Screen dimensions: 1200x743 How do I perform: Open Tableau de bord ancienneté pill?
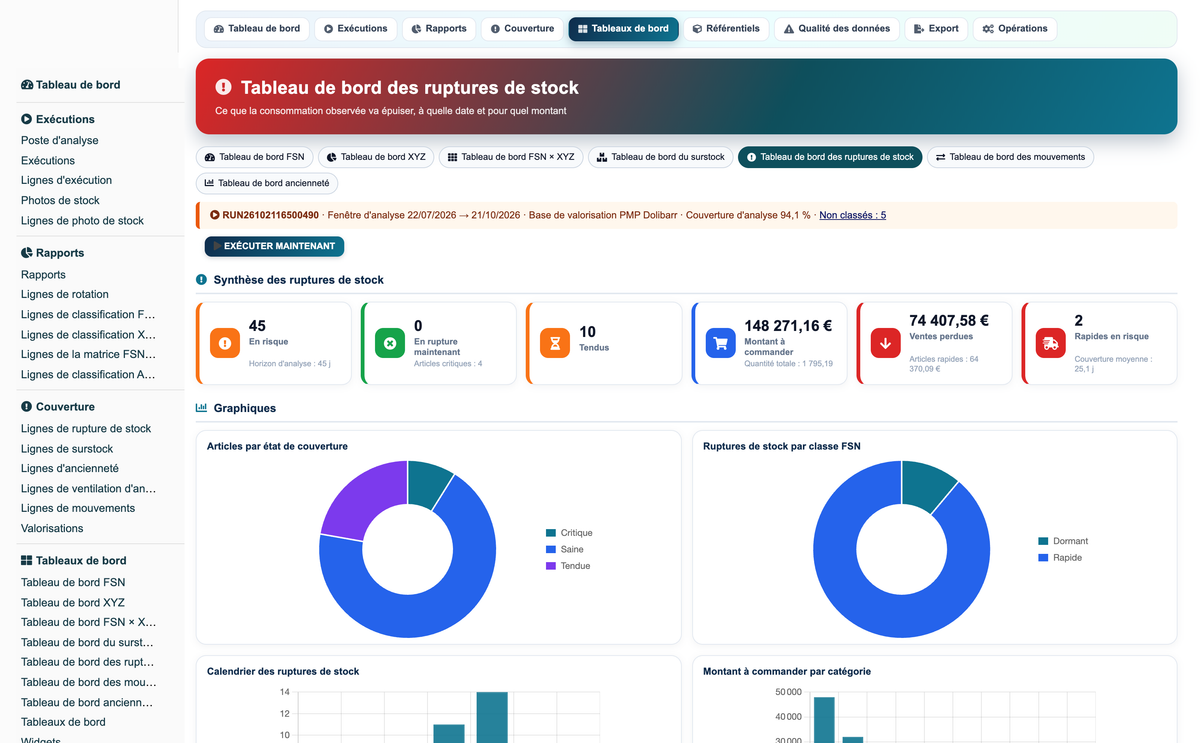267,183
